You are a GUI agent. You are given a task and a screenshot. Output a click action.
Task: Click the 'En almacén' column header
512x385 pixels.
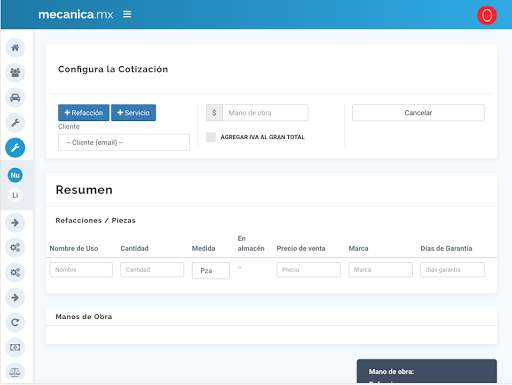(251, 243)
